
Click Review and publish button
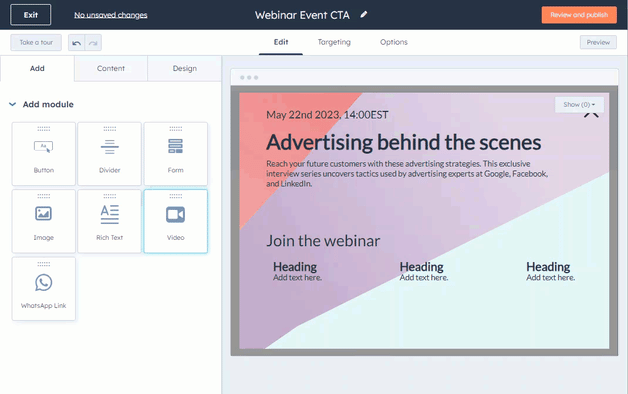(x=579, y=15)
